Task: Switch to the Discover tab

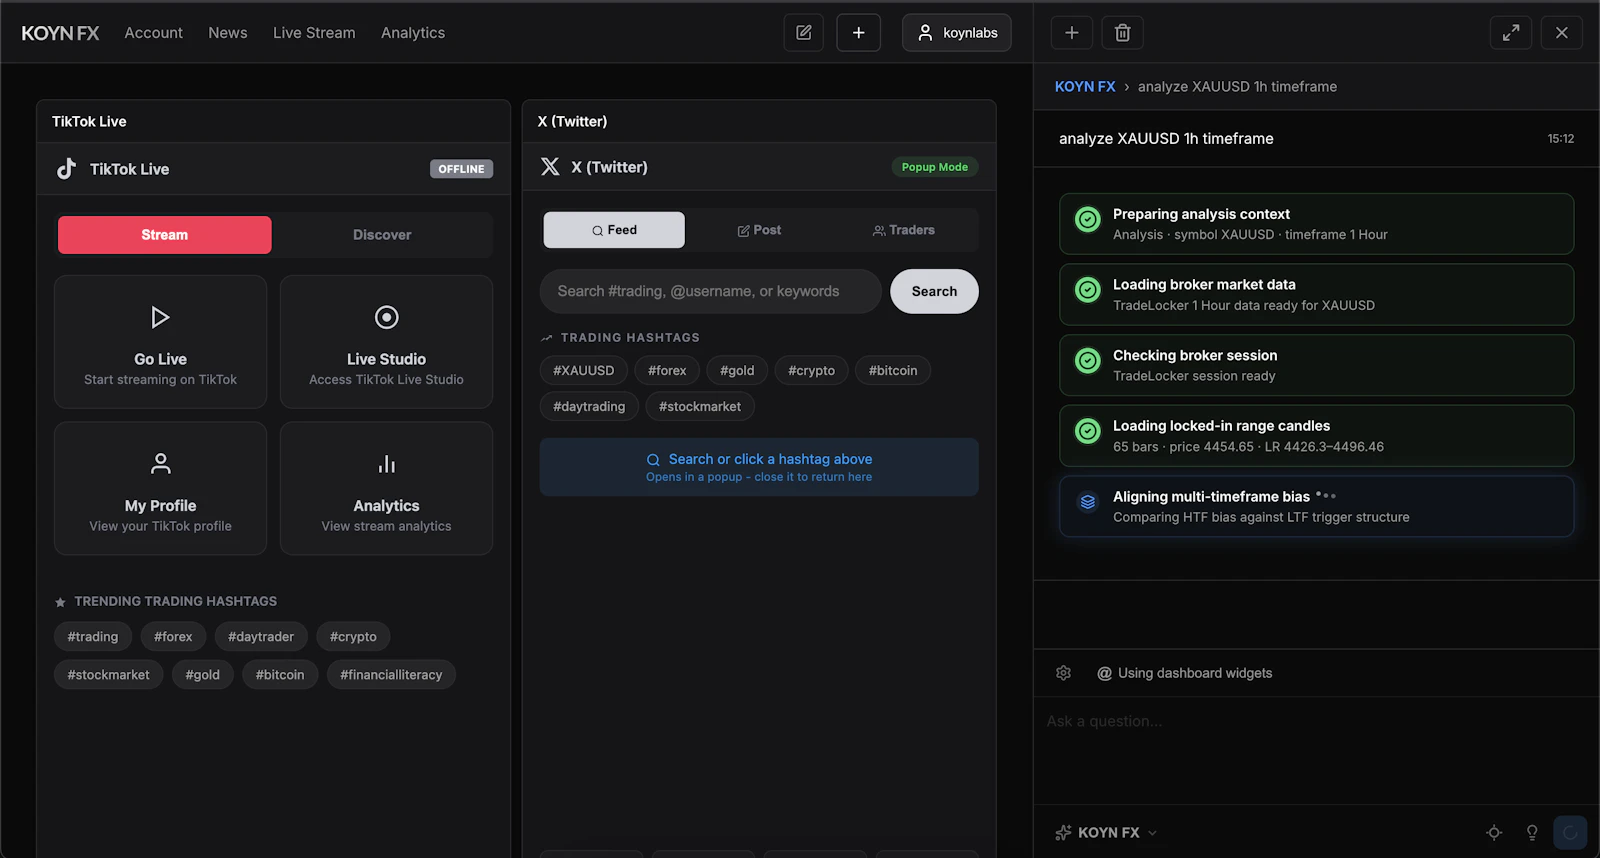Action: click(x=382, y=235)
